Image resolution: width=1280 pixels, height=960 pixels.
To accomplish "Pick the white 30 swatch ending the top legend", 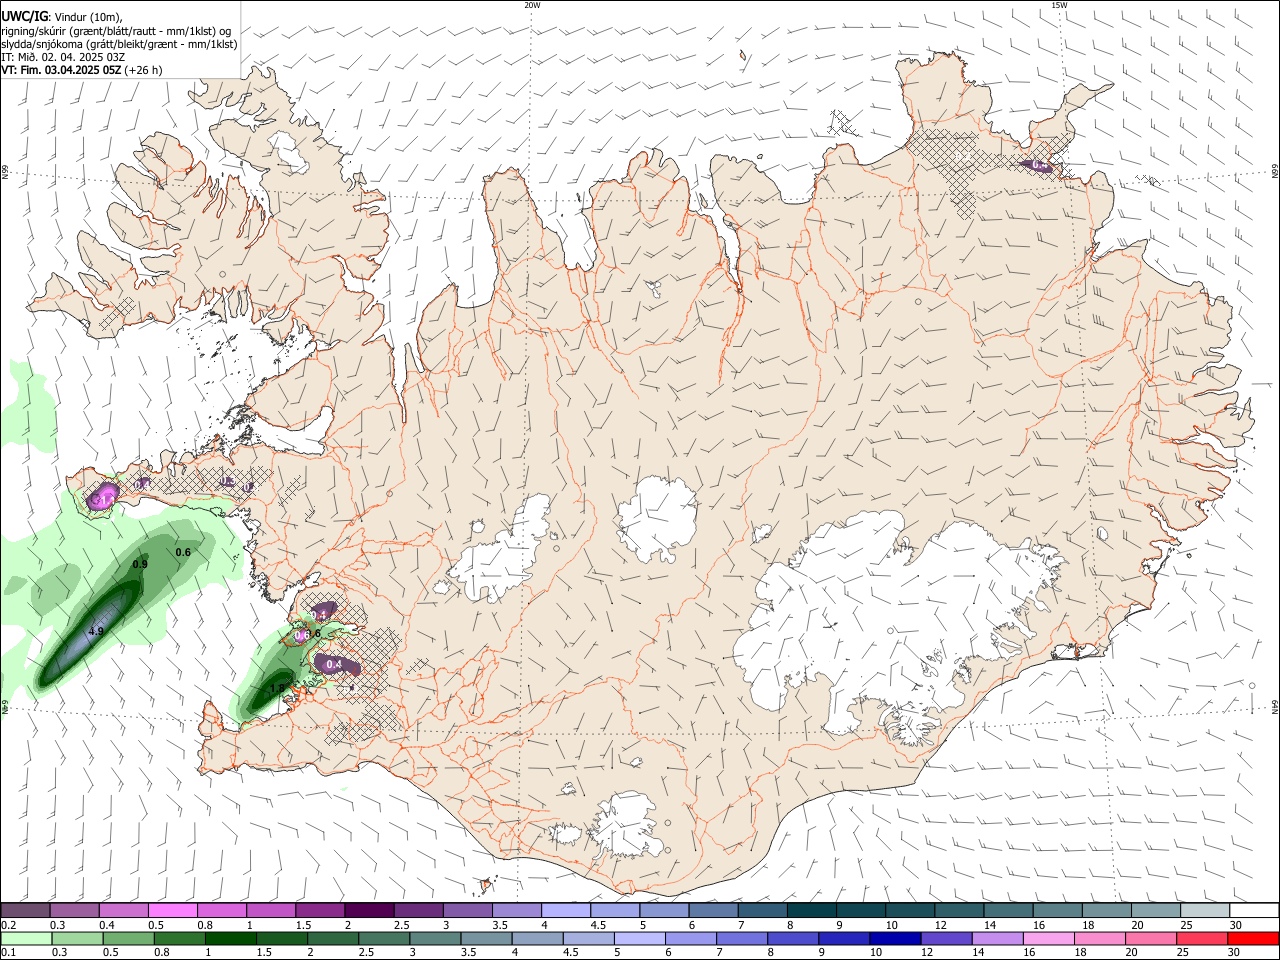I will tap(1254, 911).
